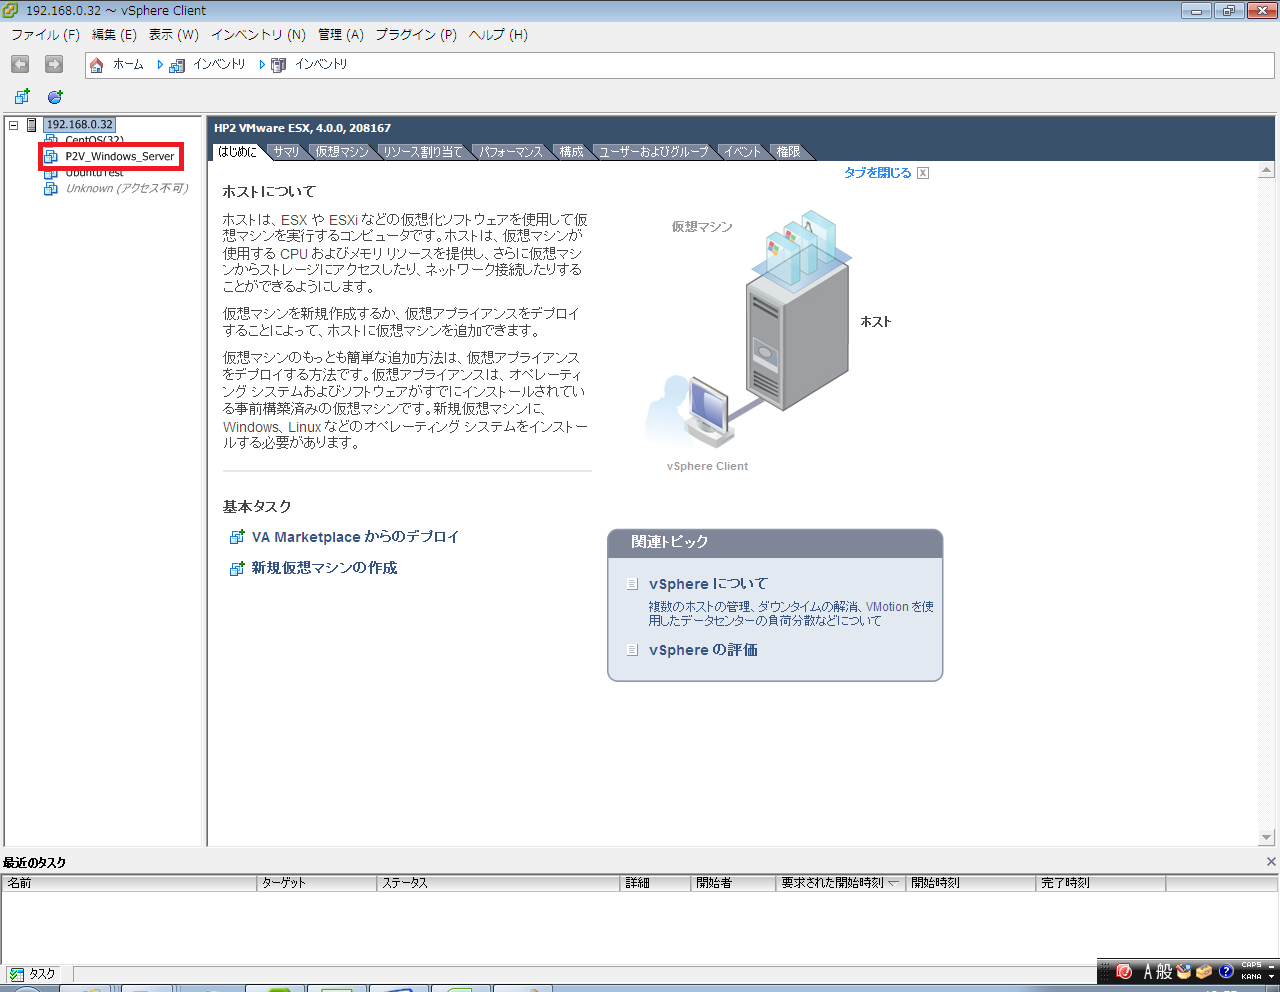Sort by 要求された開始時刻 column arrow
1280x992 pixels.
893,883
